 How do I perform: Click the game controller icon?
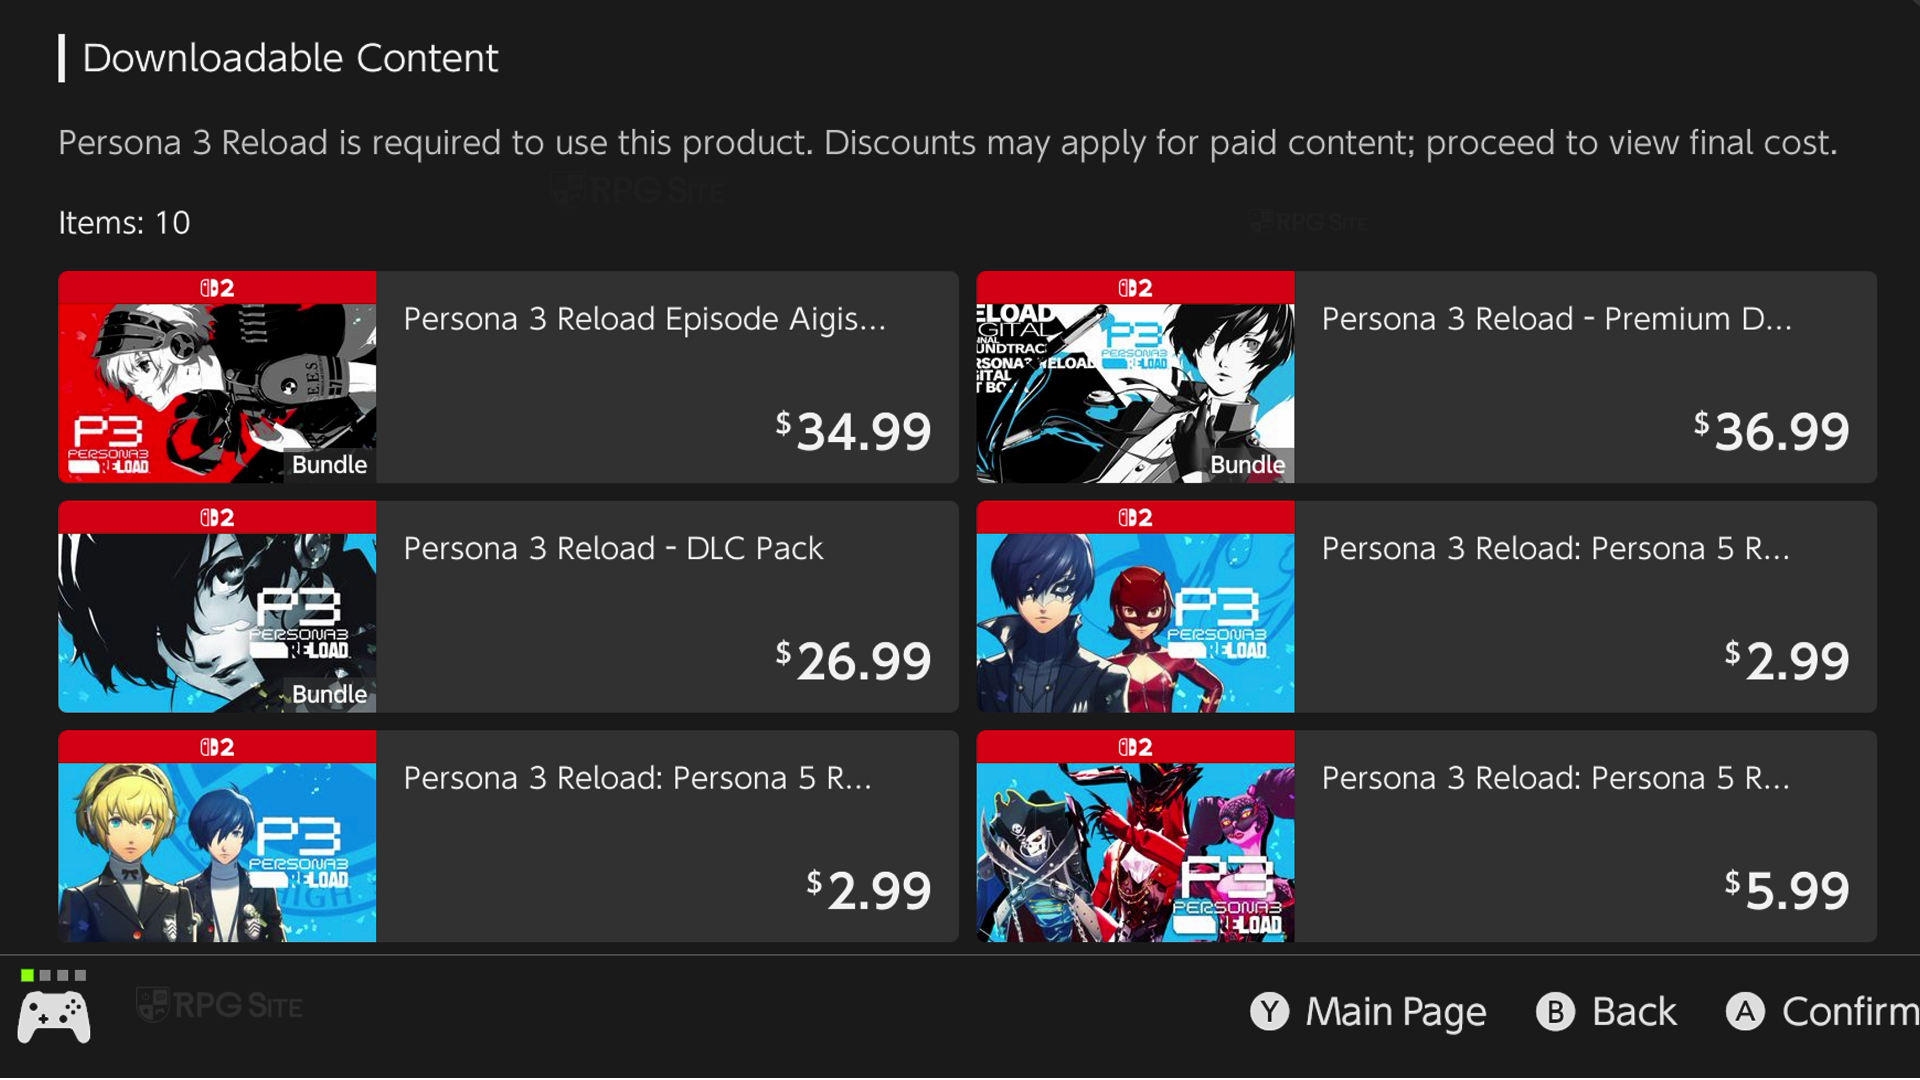[x=54, y=1017]
